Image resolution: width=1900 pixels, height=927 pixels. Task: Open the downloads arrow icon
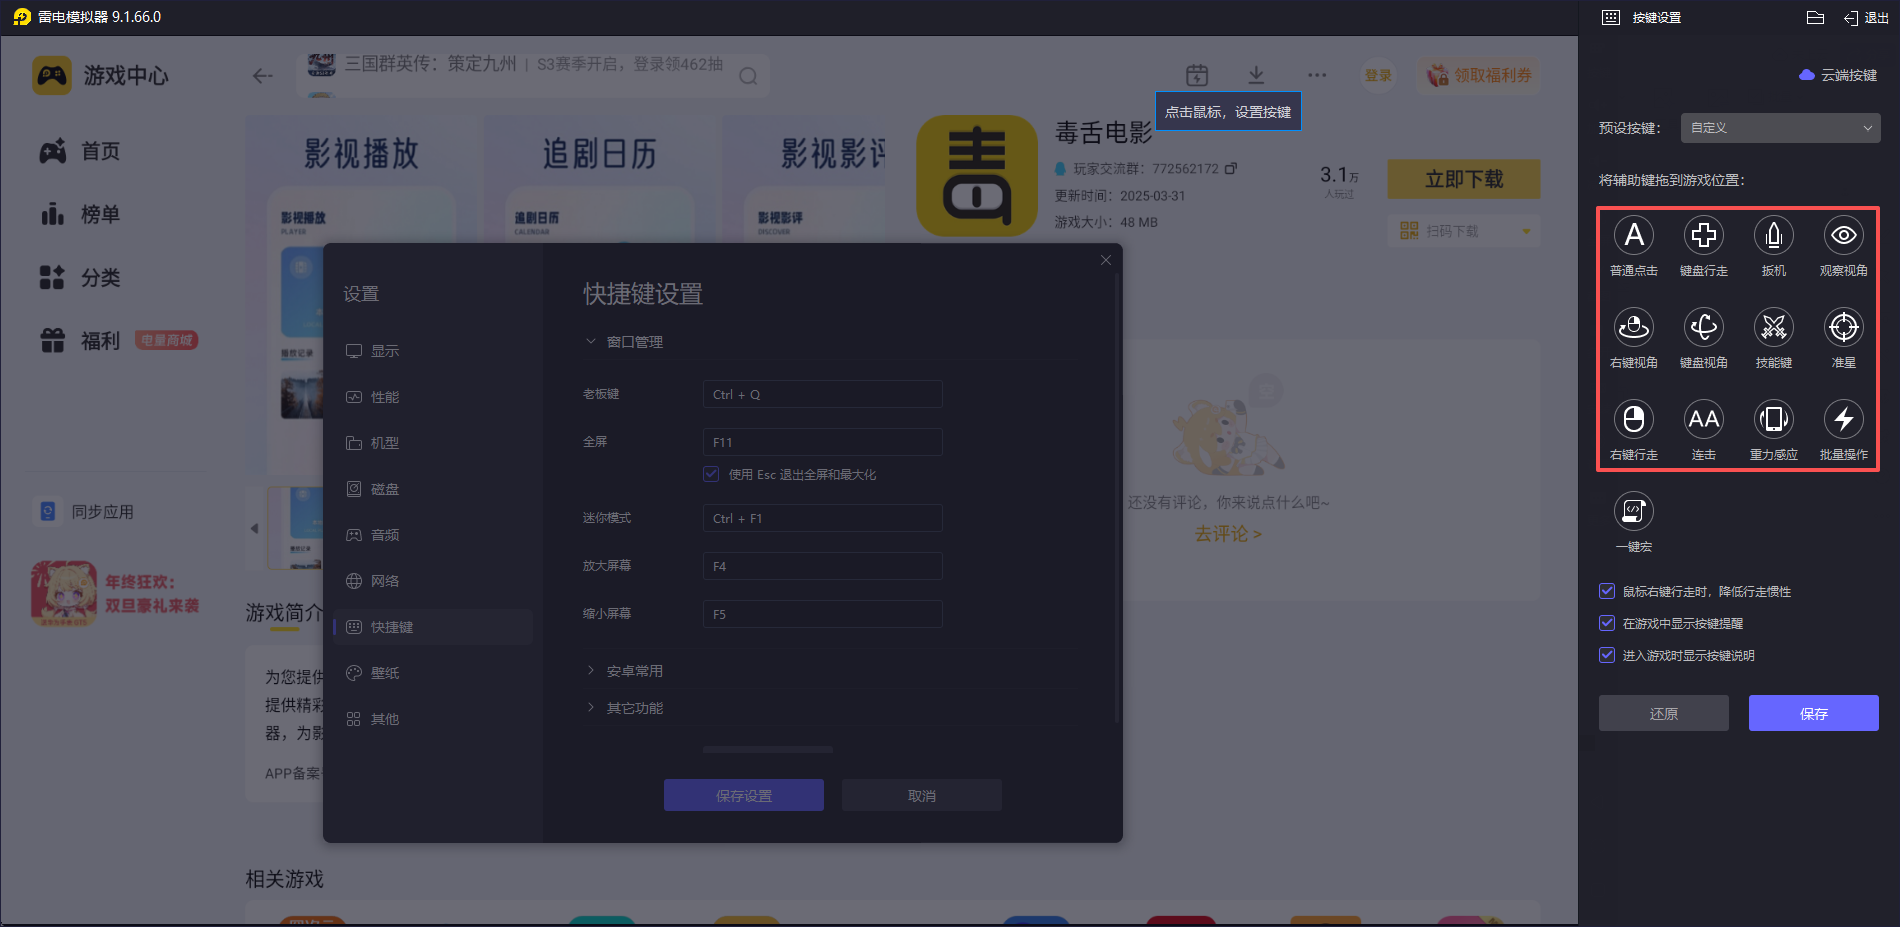tap(1256, 75)
